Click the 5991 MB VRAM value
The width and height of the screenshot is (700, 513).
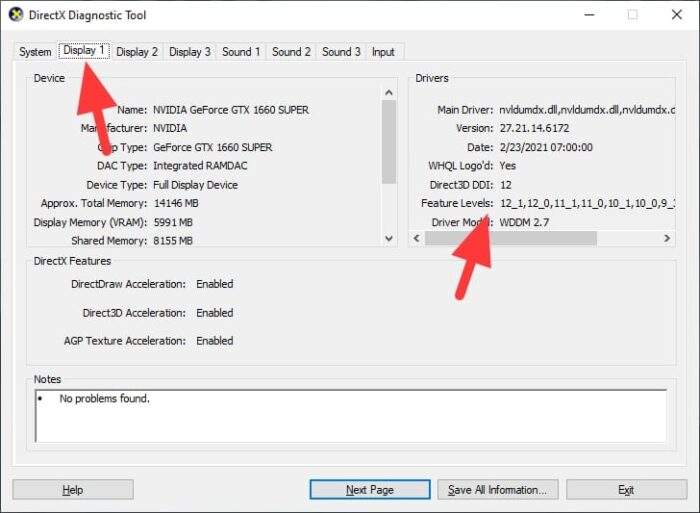pos(173,222)
